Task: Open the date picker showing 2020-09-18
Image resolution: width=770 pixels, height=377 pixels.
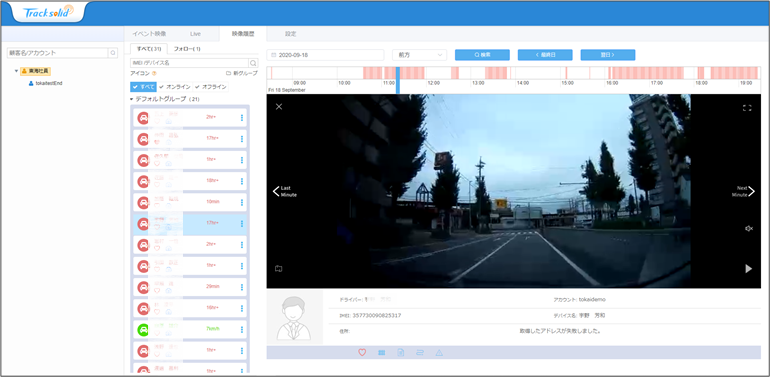Action: pyautogui.click(x=325, y=55)
